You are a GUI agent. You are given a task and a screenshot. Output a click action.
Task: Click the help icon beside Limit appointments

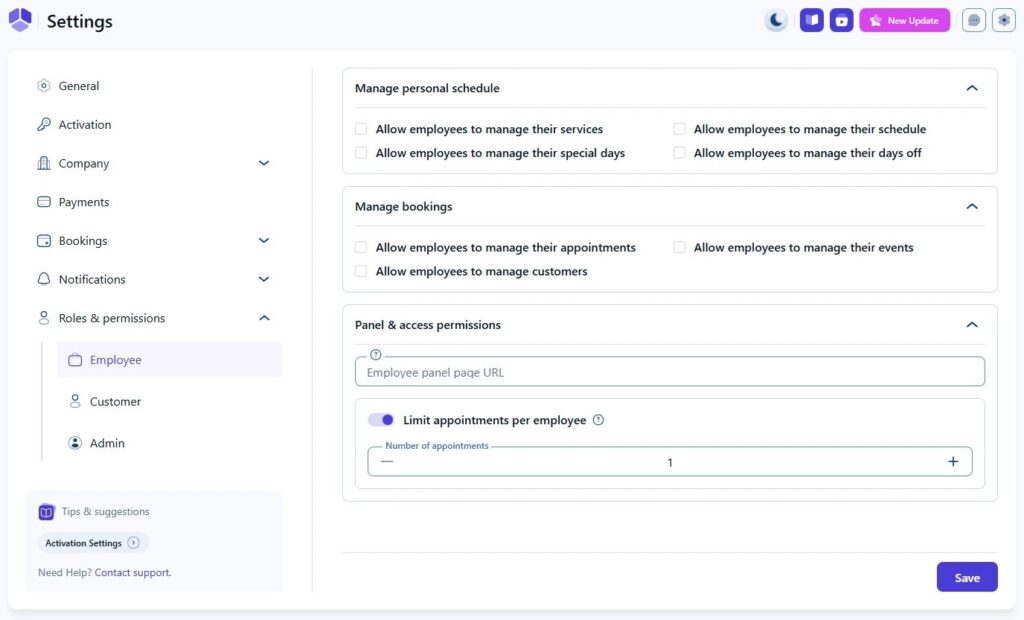pyautogui.click(x=598, y=420)
